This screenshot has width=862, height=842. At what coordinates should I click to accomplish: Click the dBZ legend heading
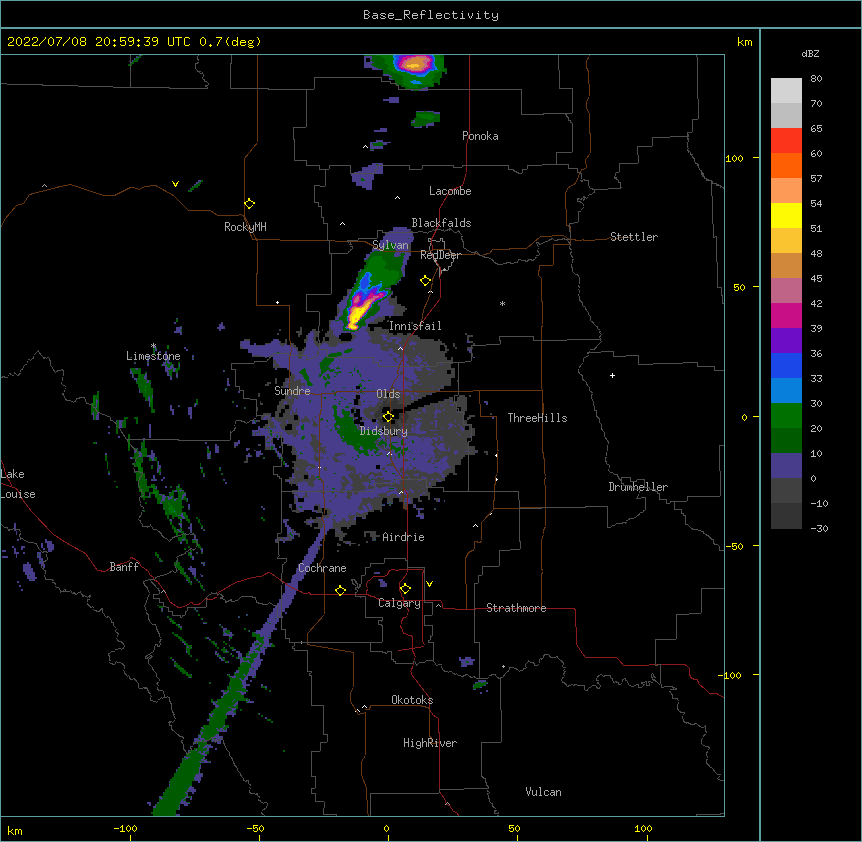pyautogui.click(x=810, y=54)
